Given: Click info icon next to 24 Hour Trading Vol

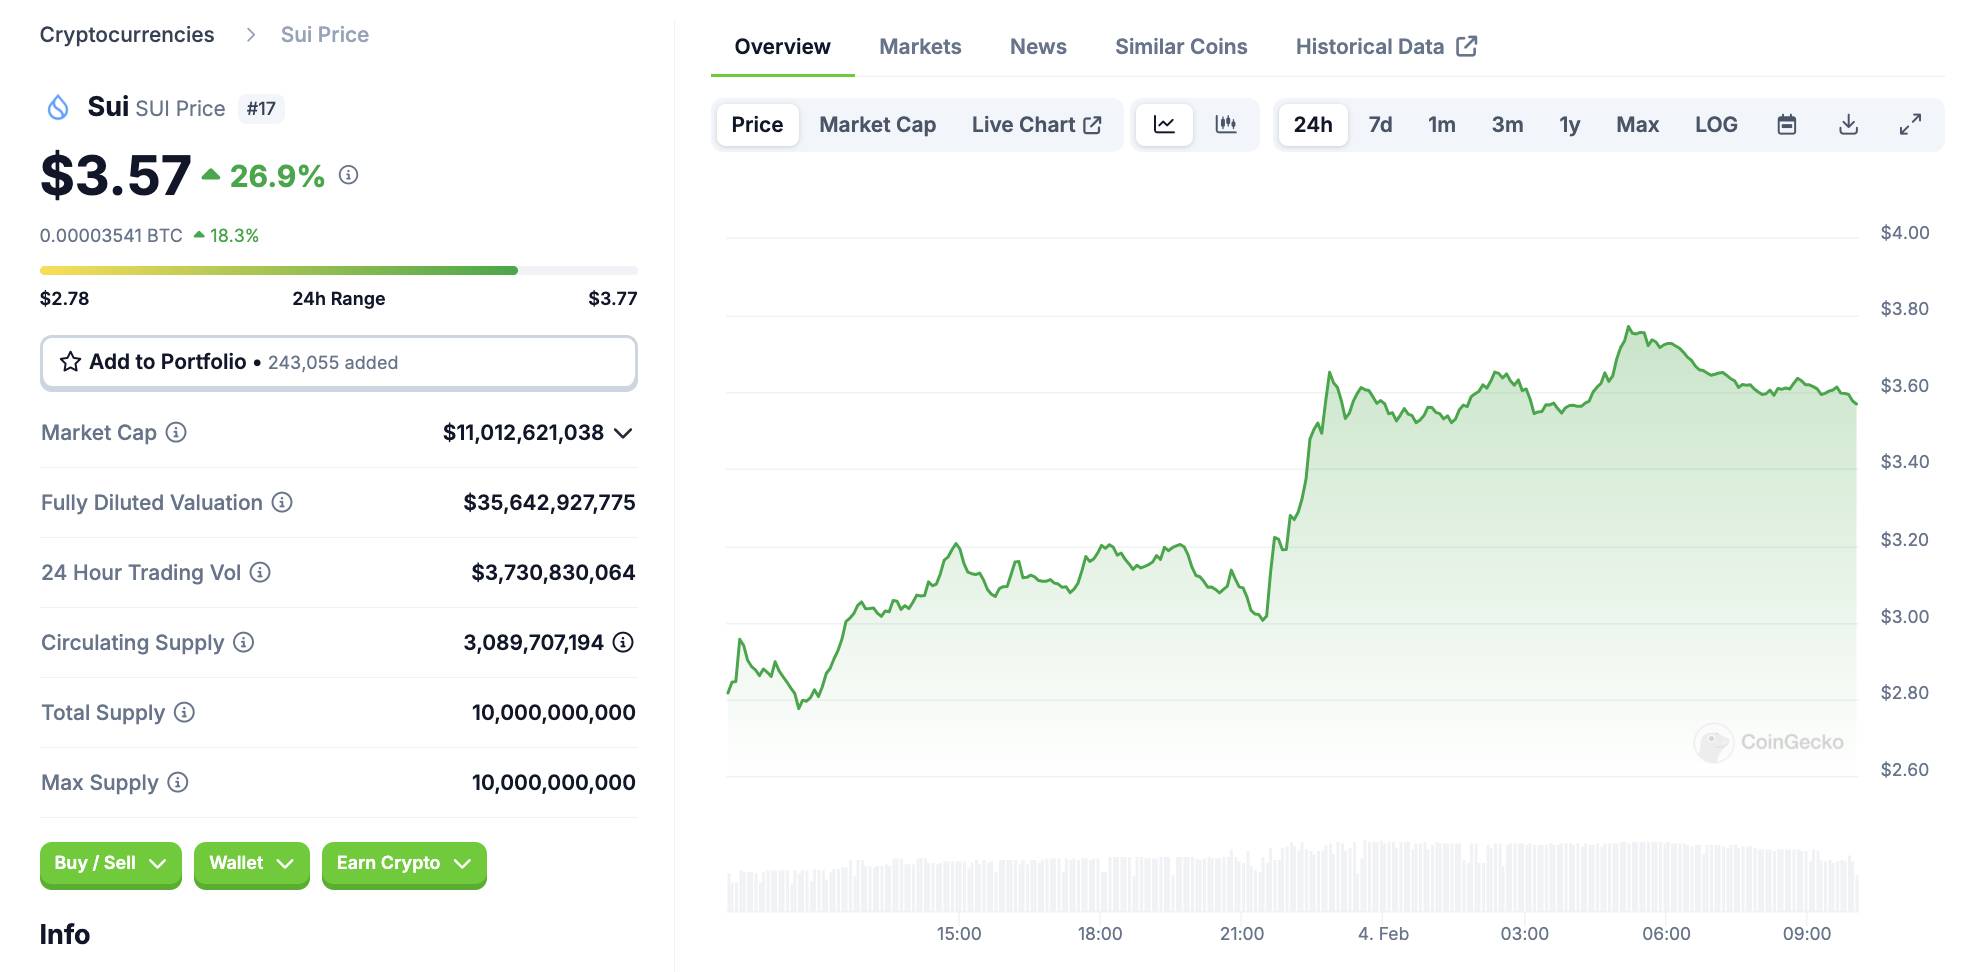Looking at the screenshot, I should click(x=260, y=572).
